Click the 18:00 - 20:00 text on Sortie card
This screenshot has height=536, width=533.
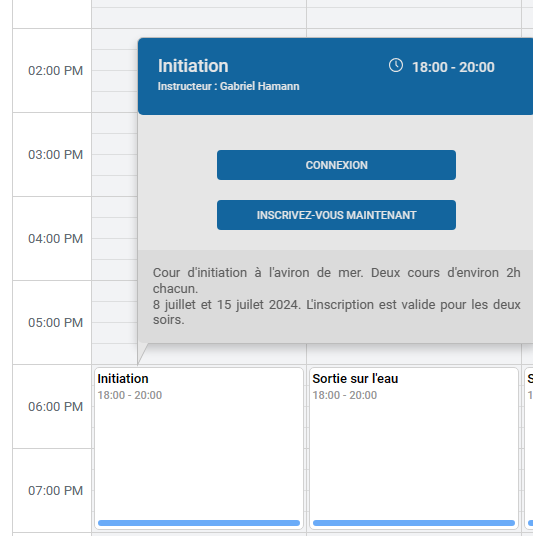tap(345, 395)
